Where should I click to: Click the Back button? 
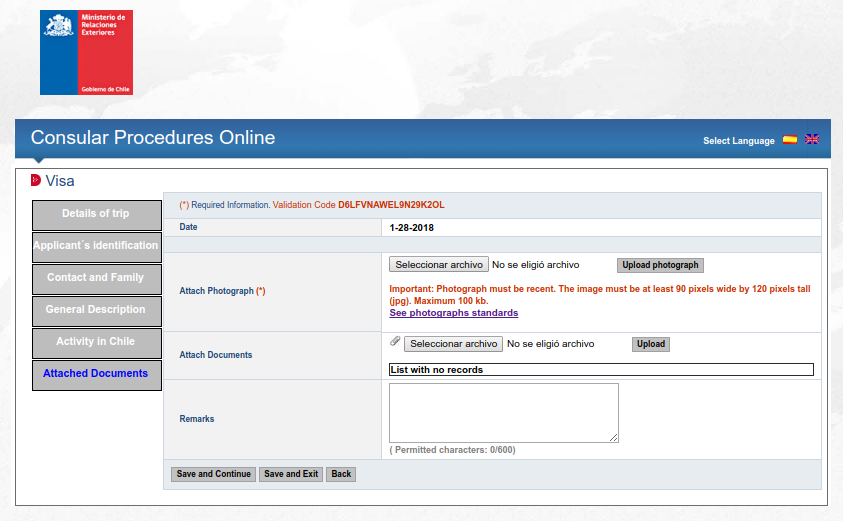click(x=341, y=474)
